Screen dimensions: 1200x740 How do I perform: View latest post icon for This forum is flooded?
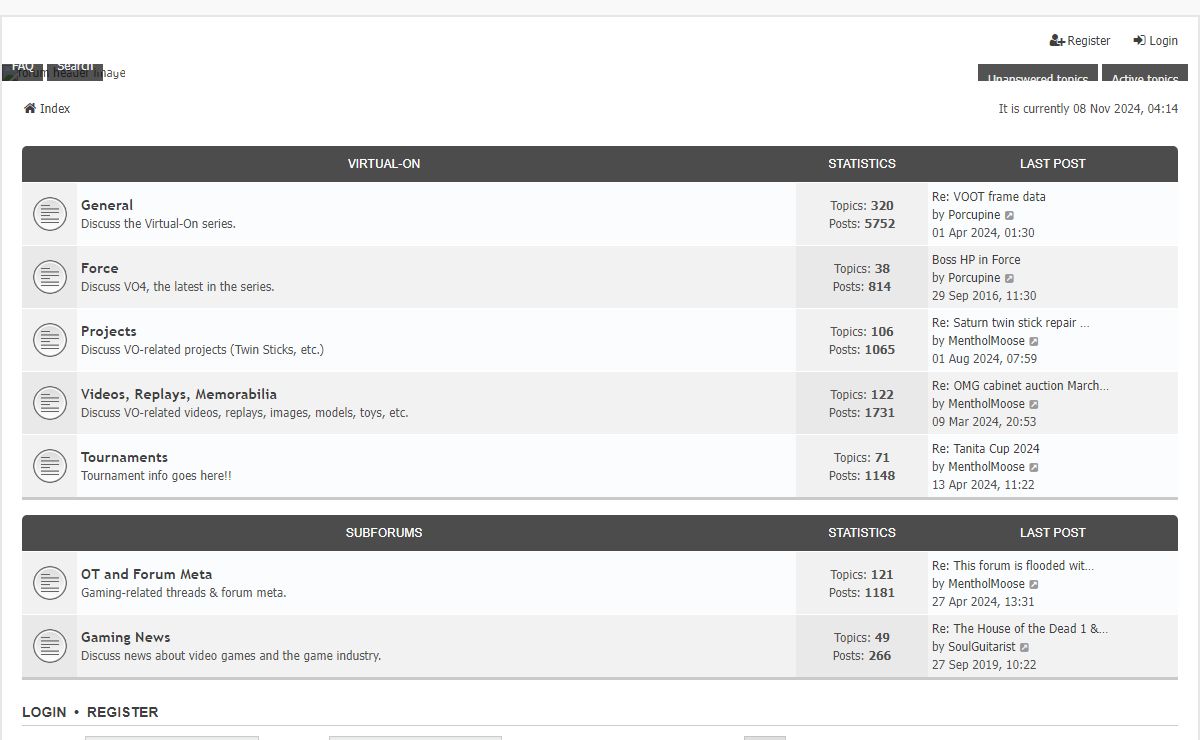pyautogui.click(x=1034, y=584)
